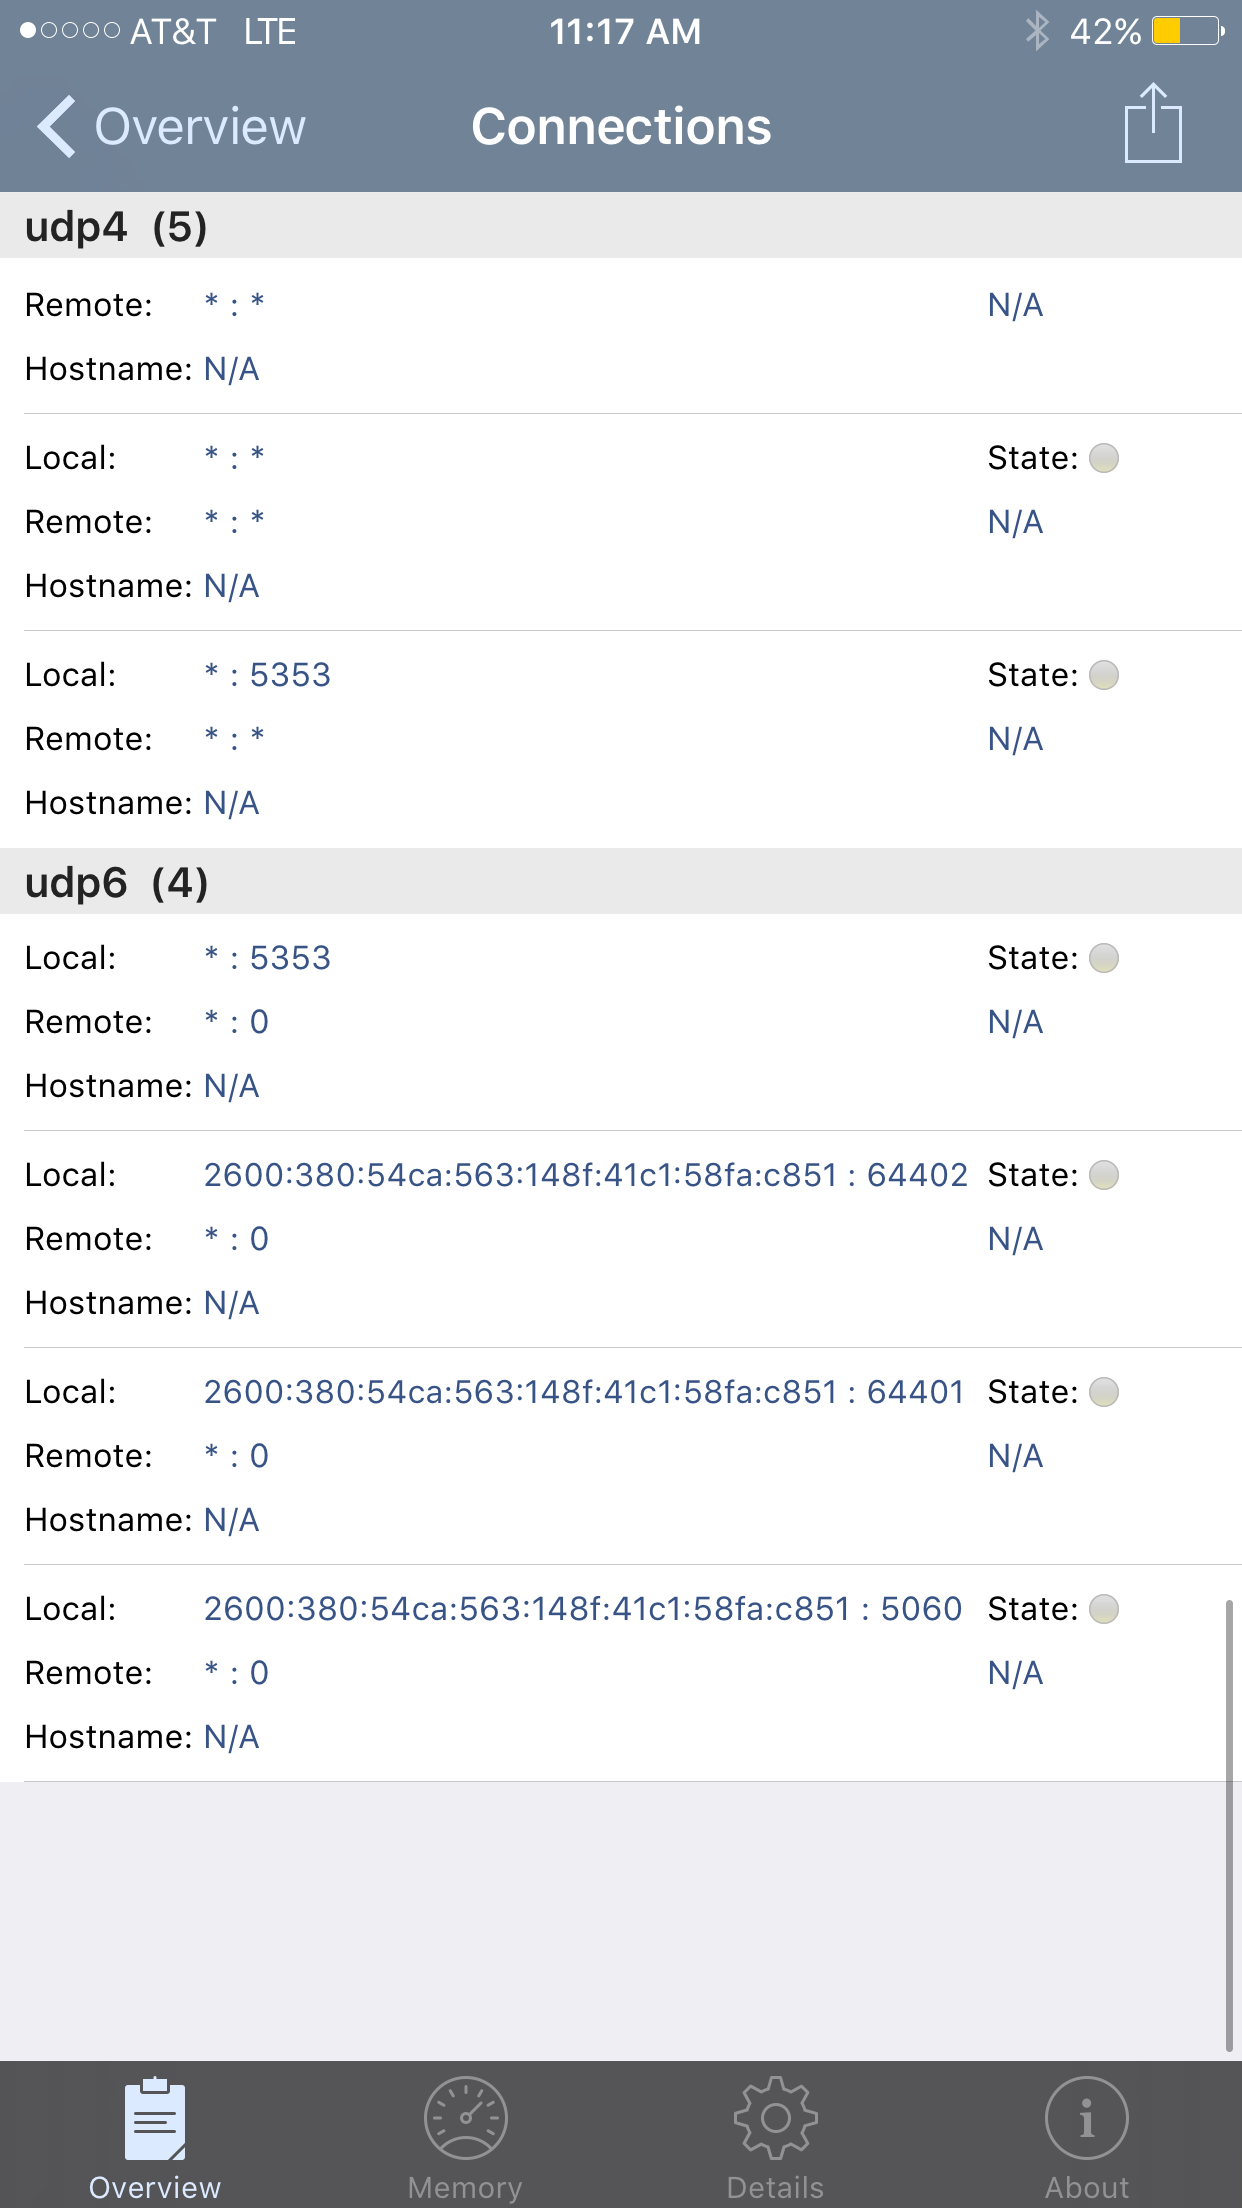
Task: Select the udp4 (5) section header
Action: point(116,226)
